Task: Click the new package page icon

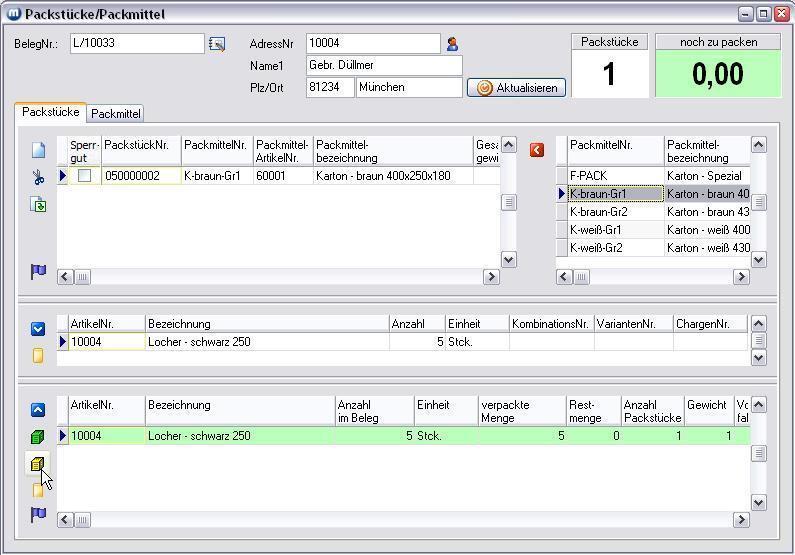Action: click(x=38, y=150)
